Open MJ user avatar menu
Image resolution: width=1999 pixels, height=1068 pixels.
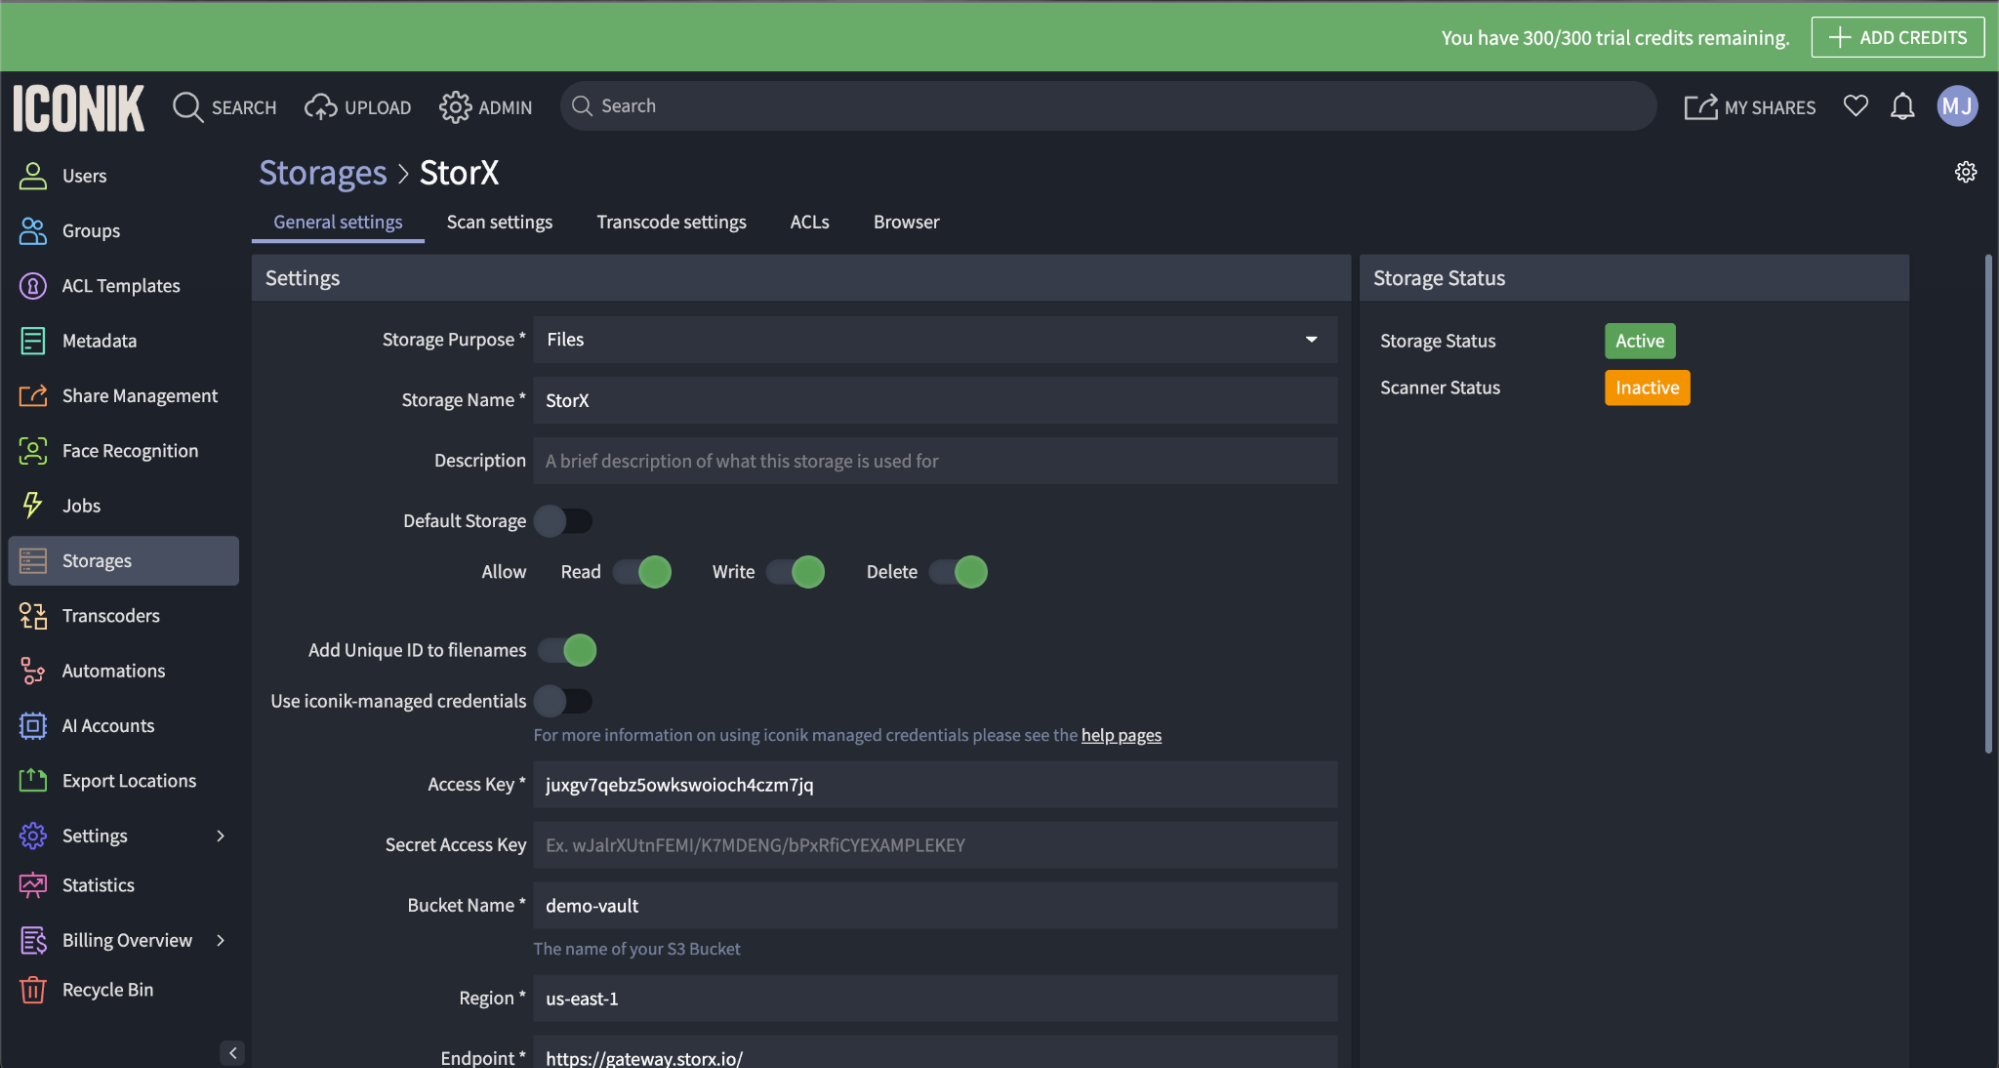click(1957, 106)
